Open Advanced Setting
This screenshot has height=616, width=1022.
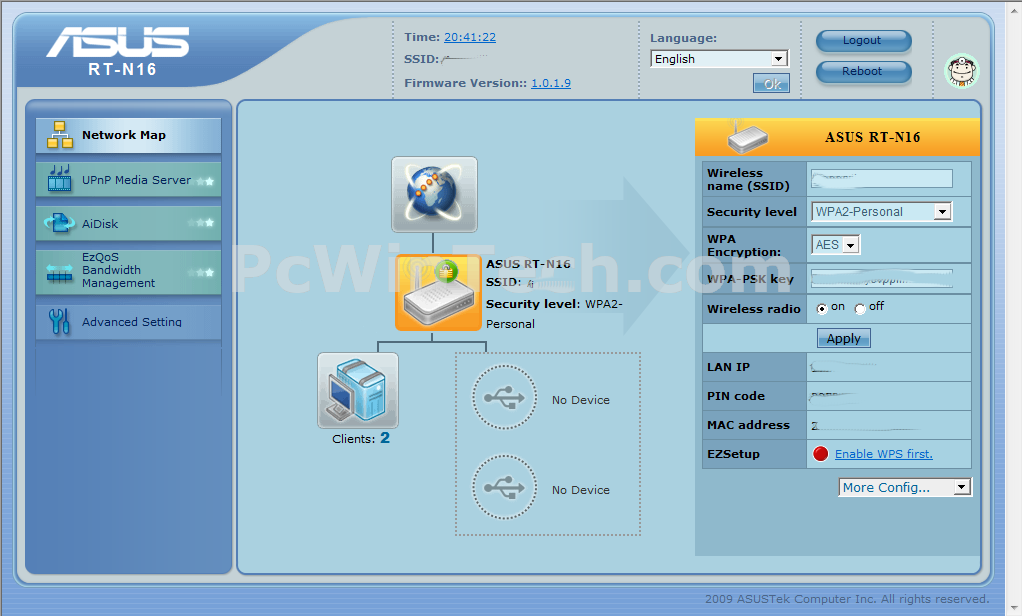coord(128,322)
